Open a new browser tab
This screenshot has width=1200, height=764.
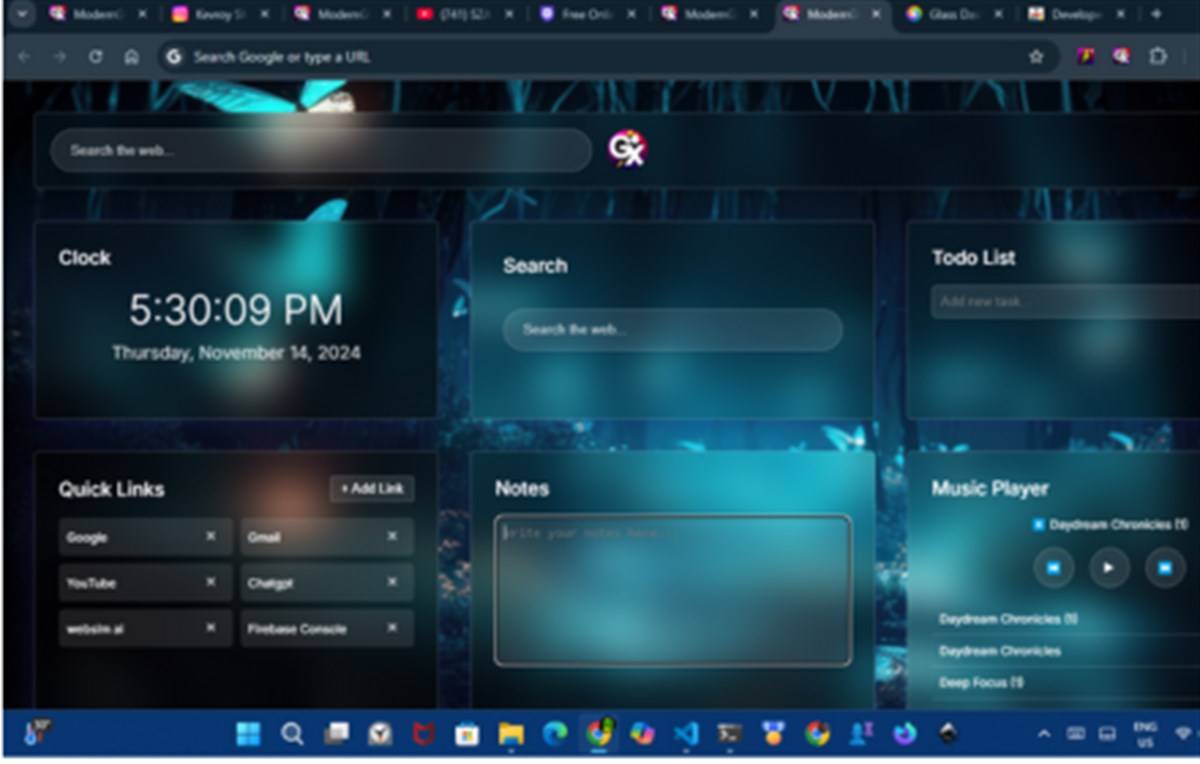click(1157, 14)
